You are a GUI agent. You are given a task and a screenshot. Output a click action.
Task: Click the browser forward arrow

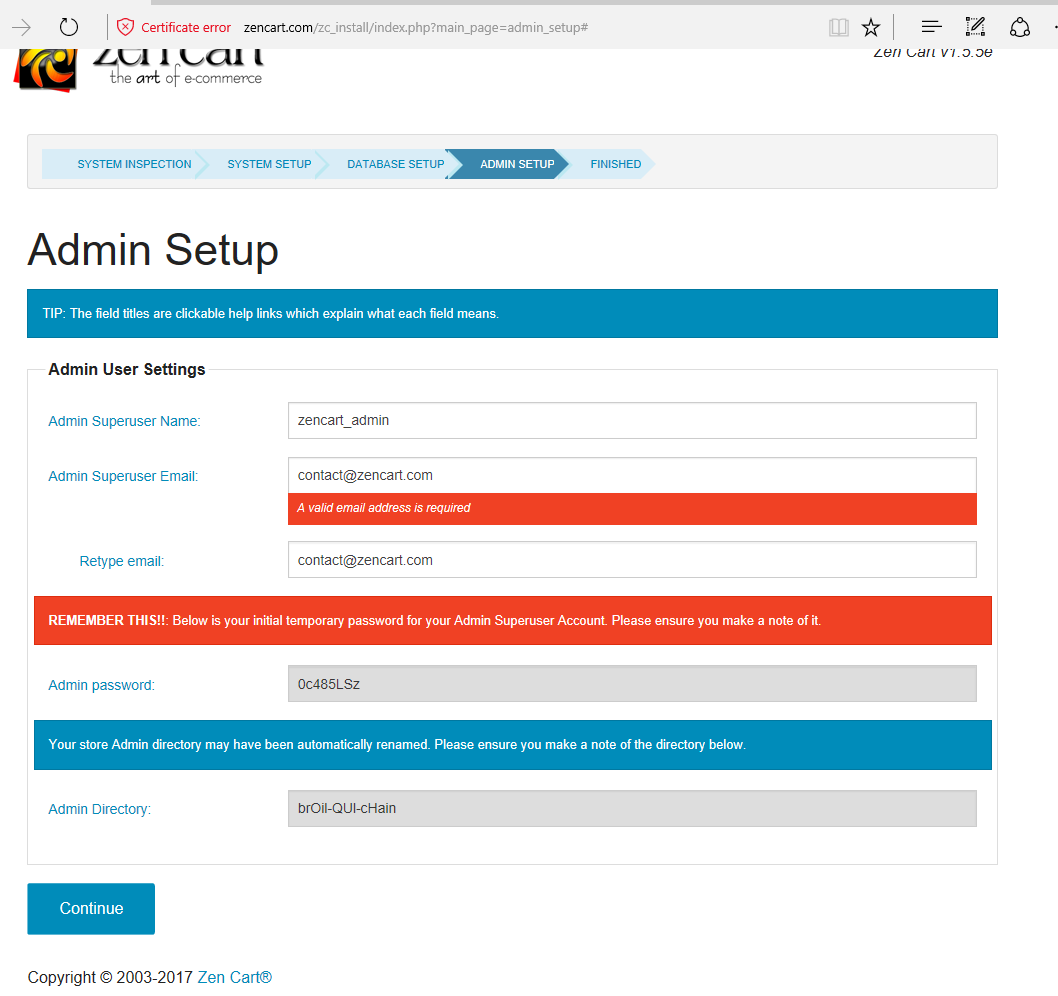pyautogui.click(x=22, y=27)
